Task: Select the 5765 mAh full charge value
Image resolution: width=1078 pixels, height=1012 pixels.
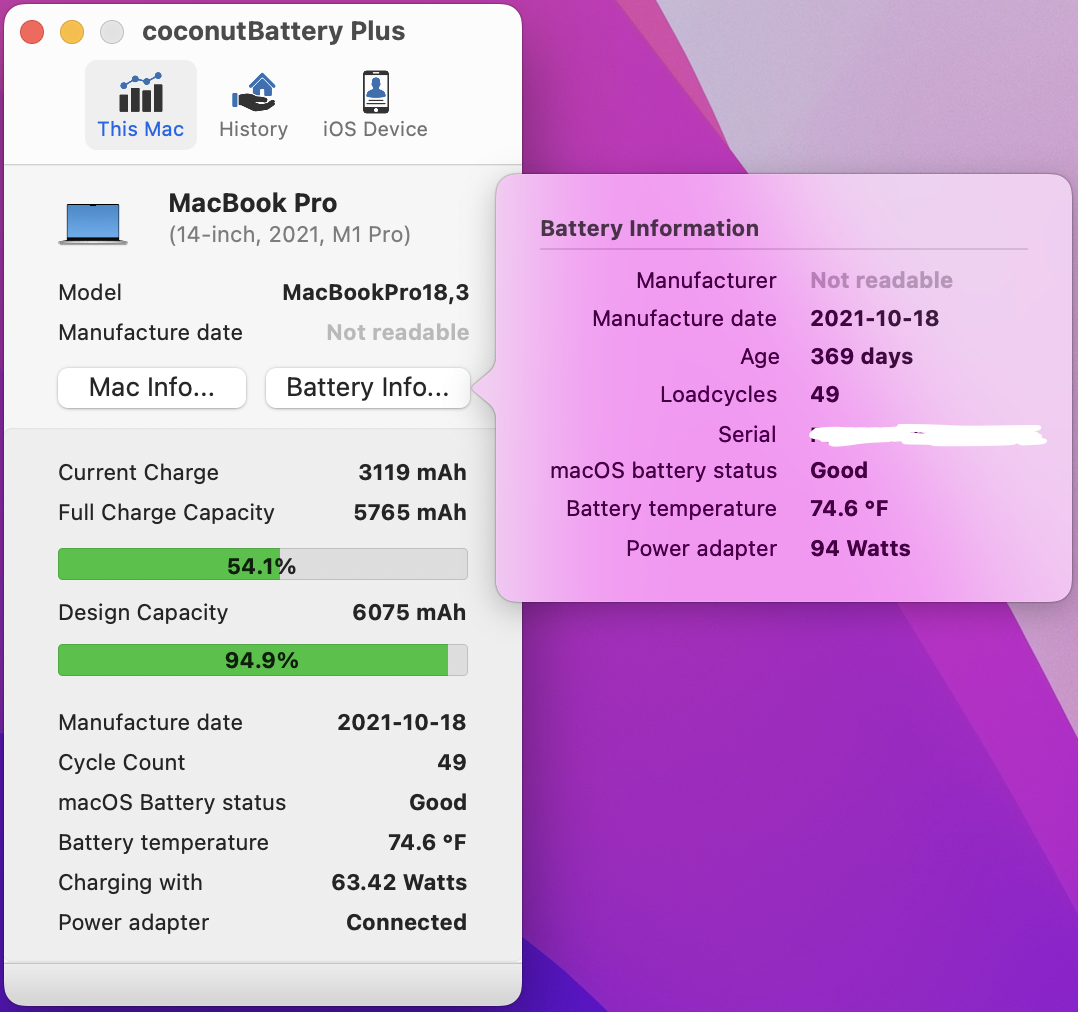Action: 410,513
